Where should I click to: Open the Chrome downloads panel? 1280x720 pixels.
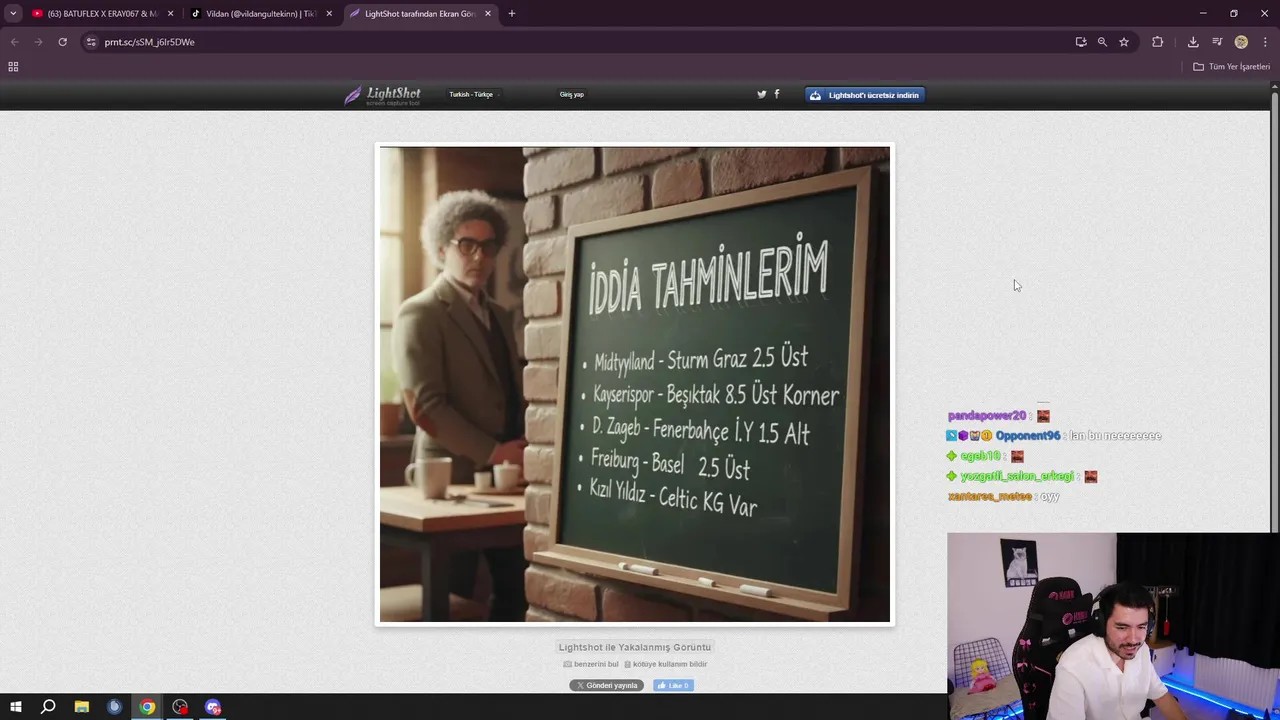(x=1193, y=42)
